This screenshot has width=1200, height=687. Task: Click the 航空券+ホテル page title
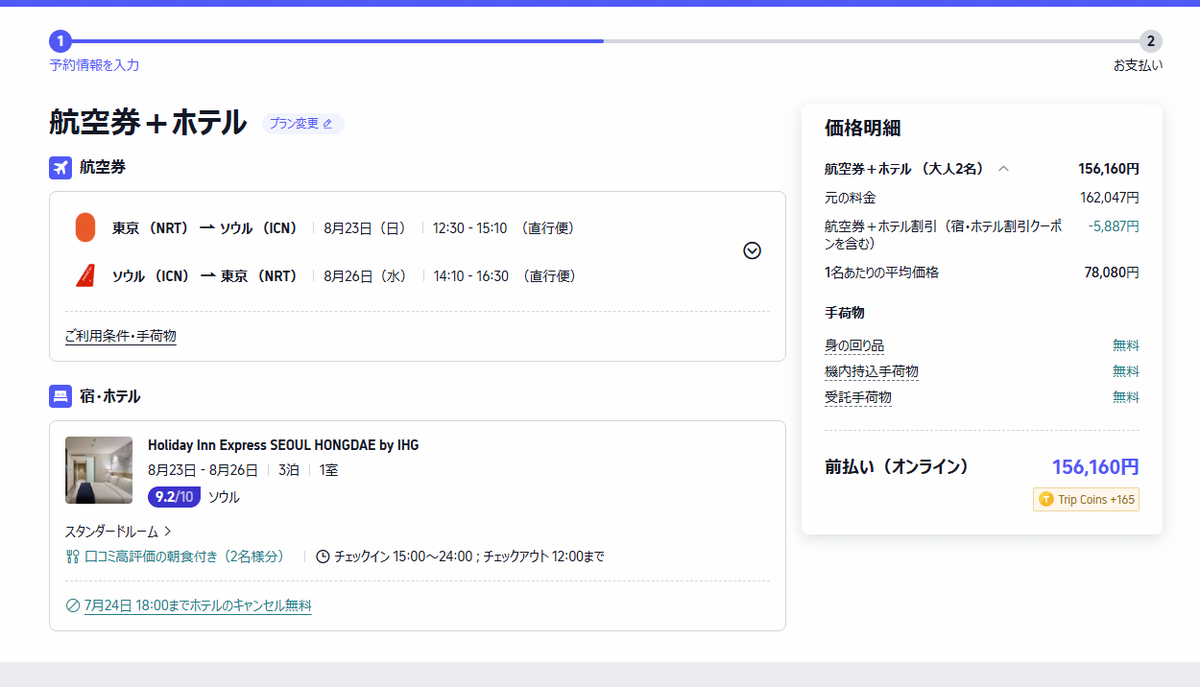click(x=148, y=122)
